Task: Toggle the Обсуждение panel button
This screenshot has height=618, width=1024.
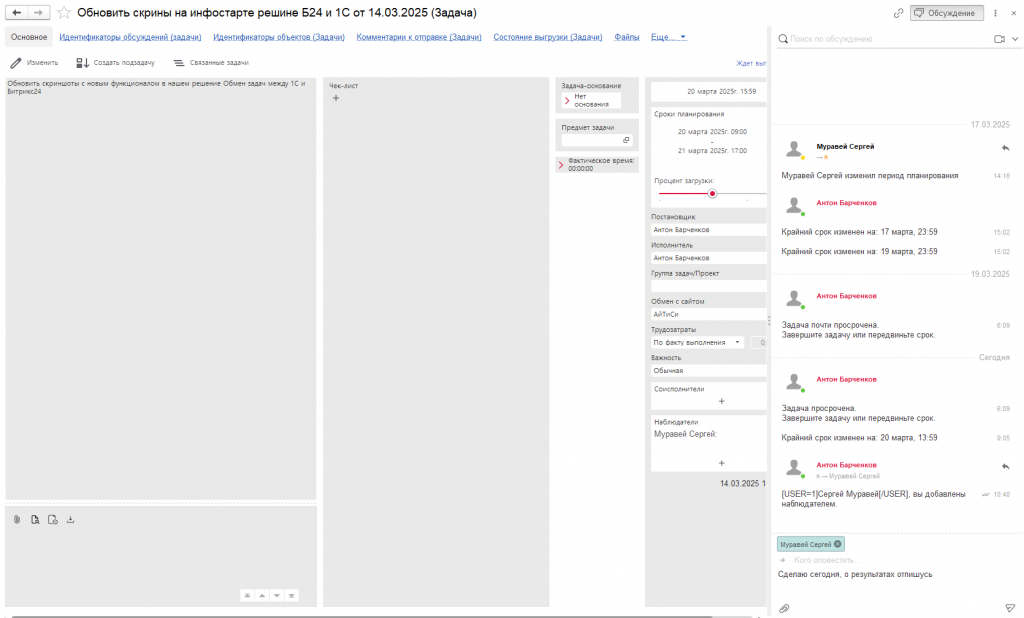Action: (946, 13)
